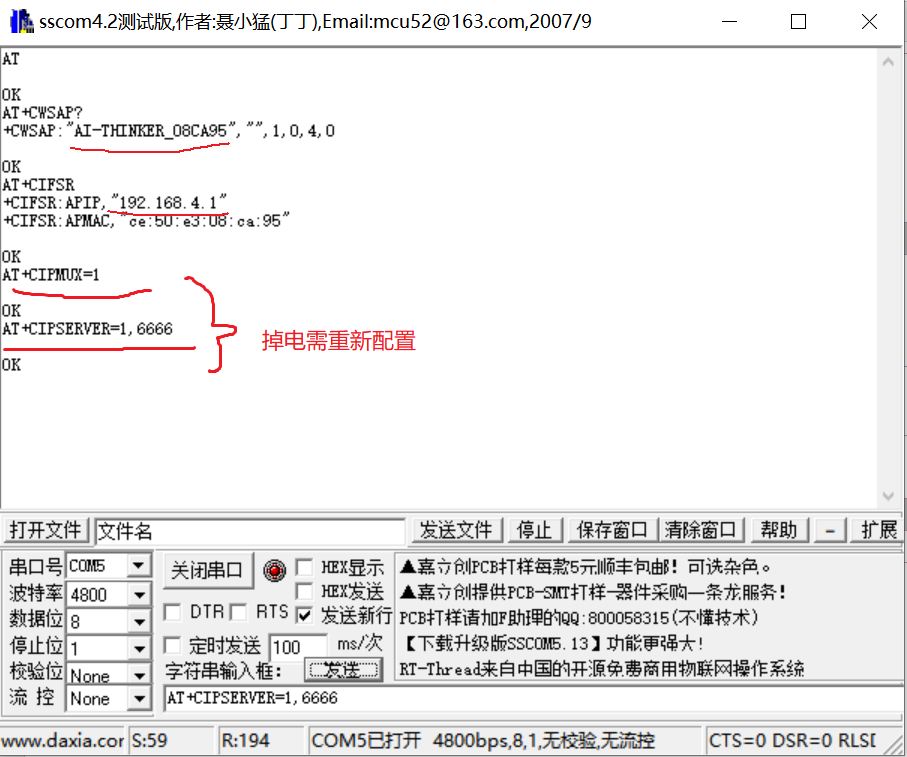This screenshot has width=907, height=757.
Task: Enable the 定时发送 checkbox
Action: click(x=173, y=645)
